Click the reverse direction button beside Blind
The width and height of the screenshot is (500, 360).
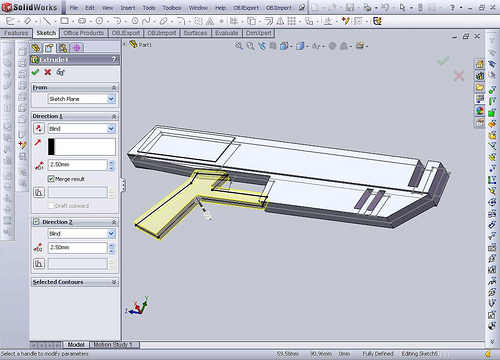click(x=39, y=128)
